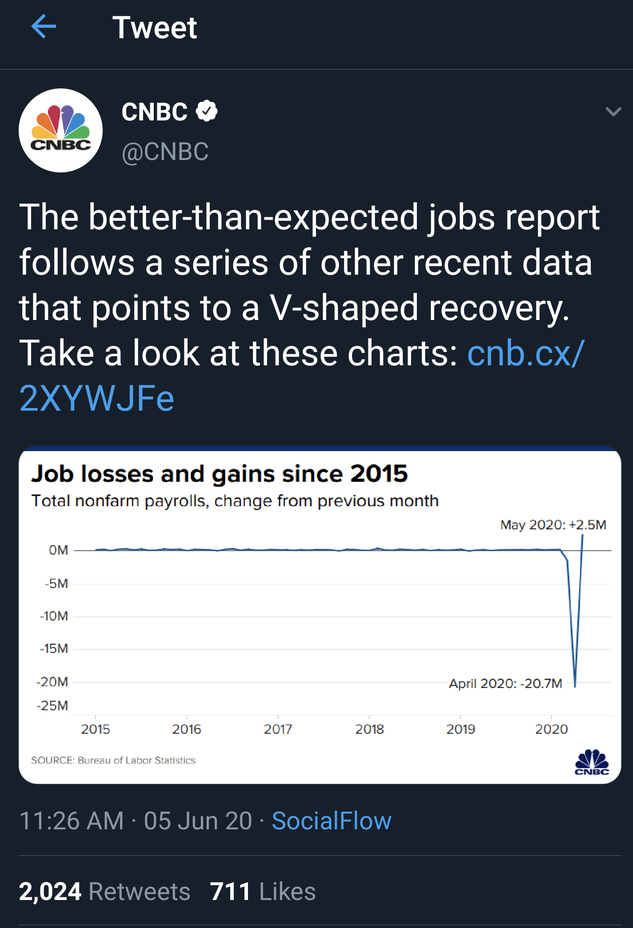Tap the Tweet header title
Screen dimensions: 633x928
[155, 27]
